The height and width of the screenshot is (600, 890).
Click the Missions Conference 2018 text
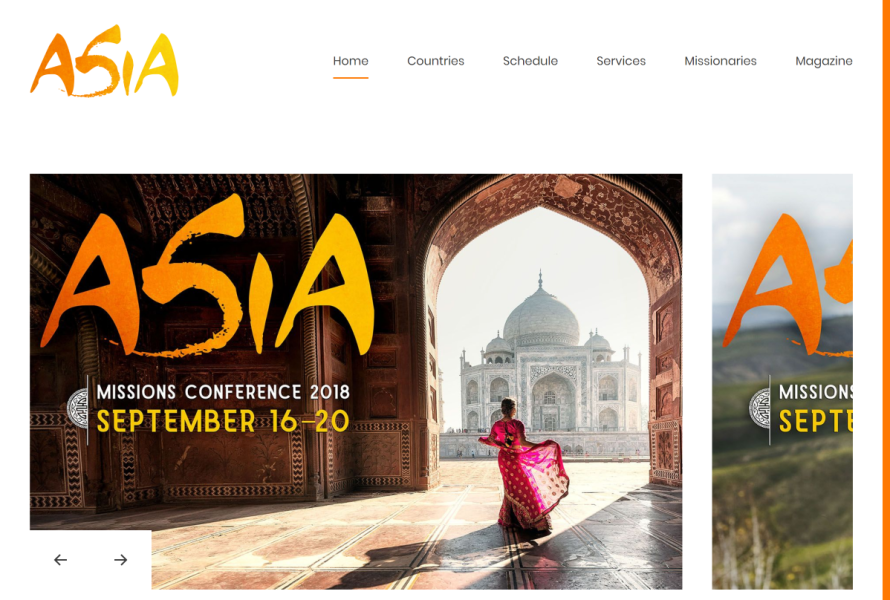pyautogui.click(x=223, y=392)
